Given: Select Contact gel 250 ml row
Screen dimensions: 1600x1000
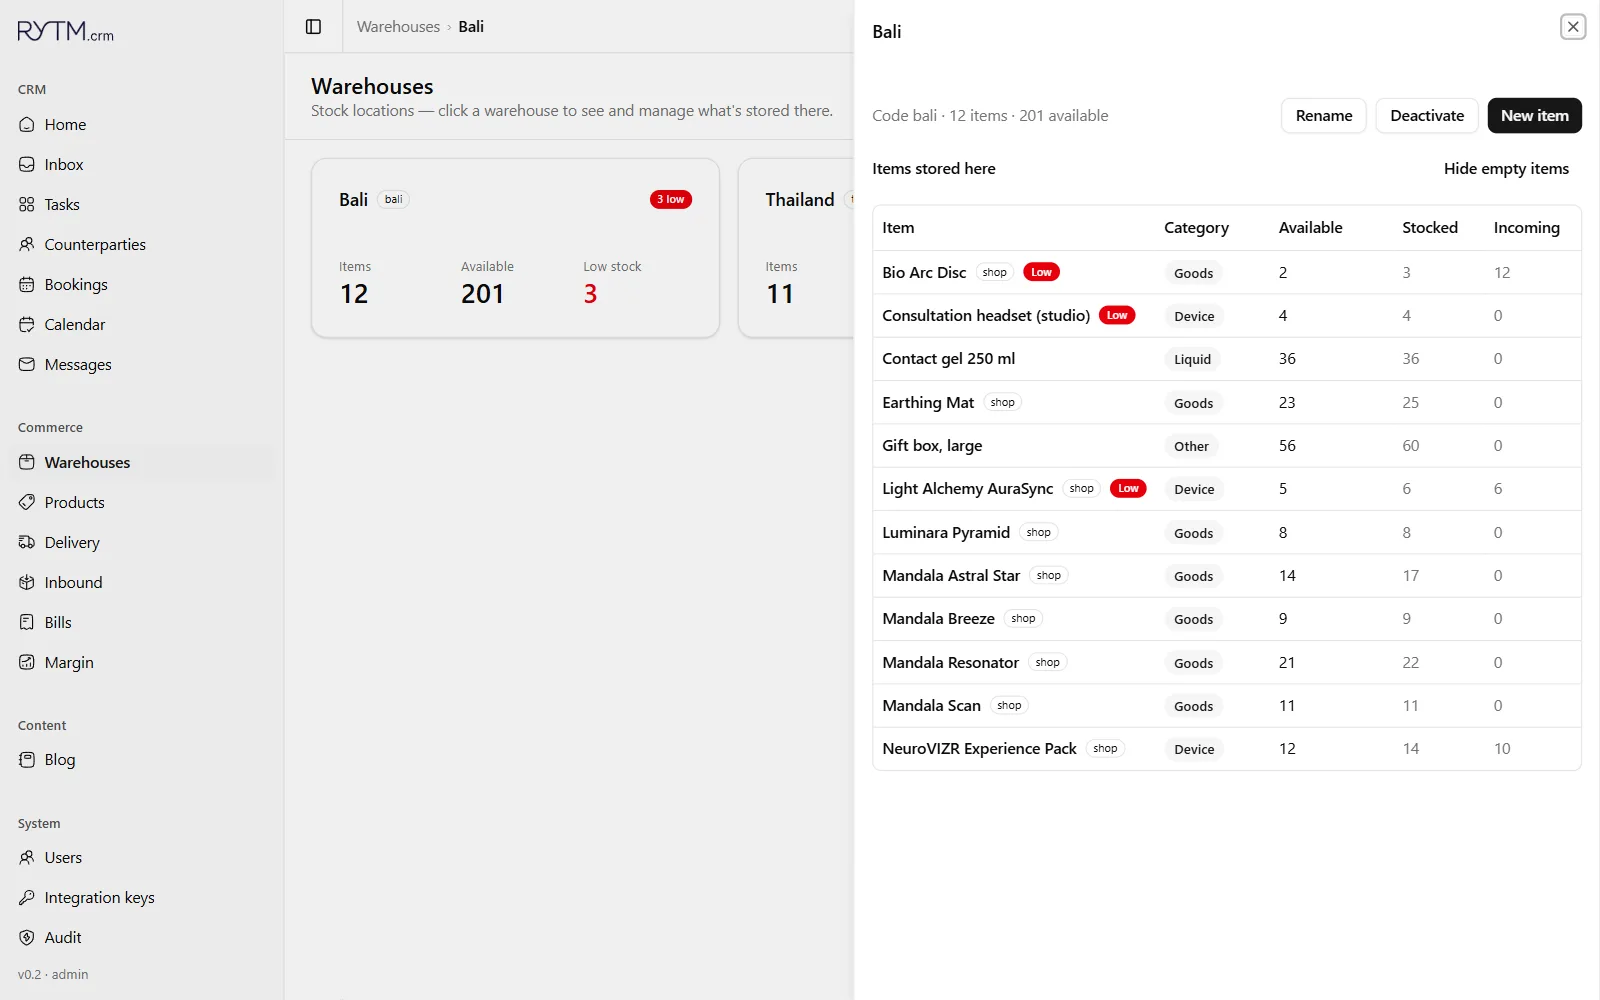Looking at the screenshot, I should [x=1227, y=359].
